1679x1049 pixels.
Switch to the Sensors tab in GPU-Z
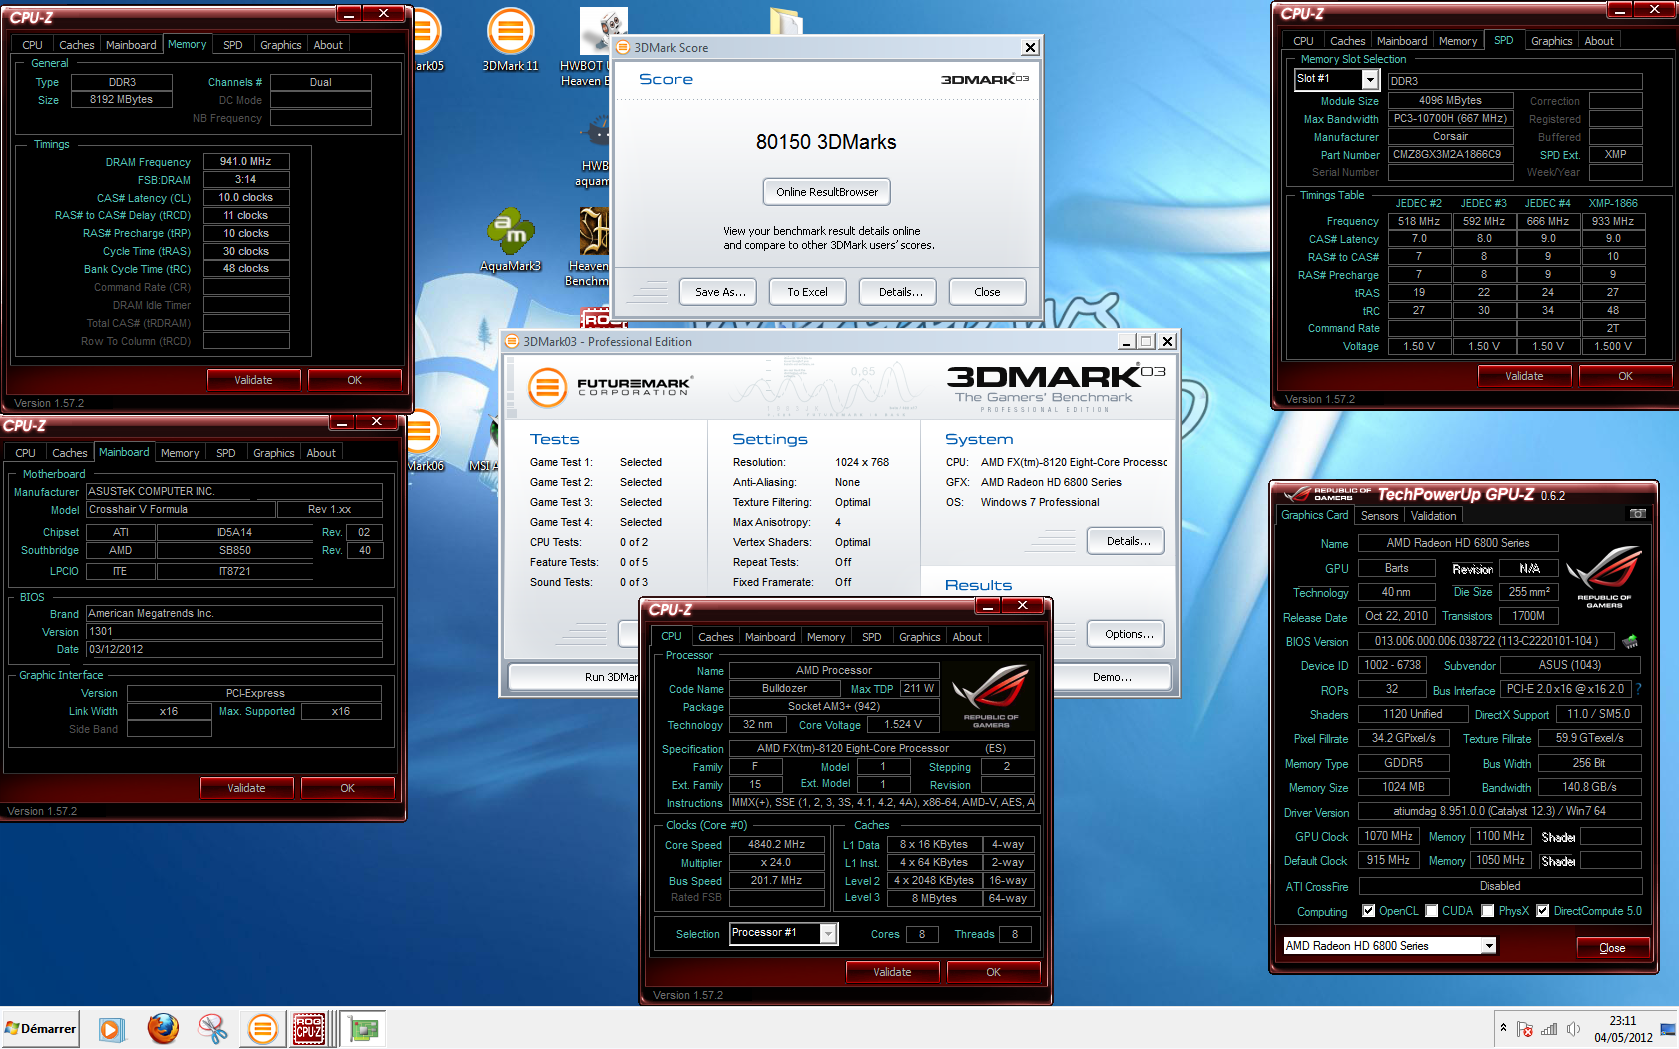tap(1379, 516)
